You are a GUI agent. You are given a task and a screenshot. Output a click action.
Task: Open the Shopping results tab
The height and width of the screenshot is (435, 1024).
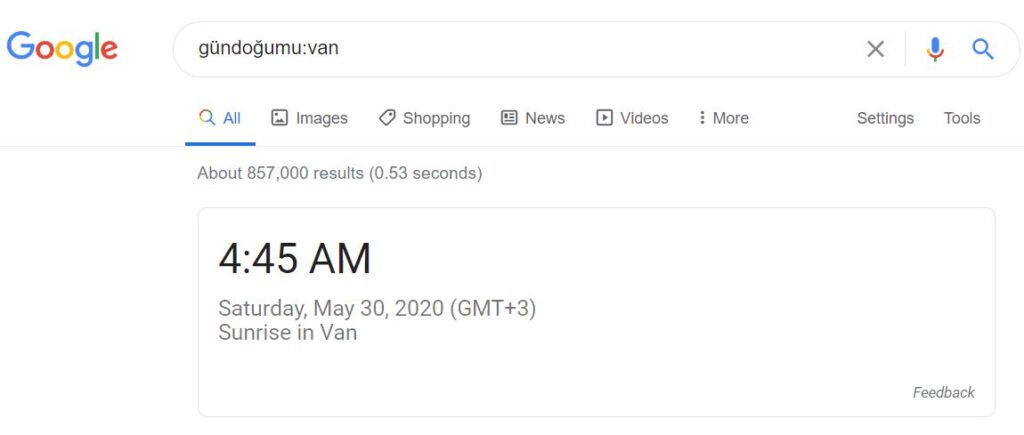pyautogui.click(x=424, y=118)
